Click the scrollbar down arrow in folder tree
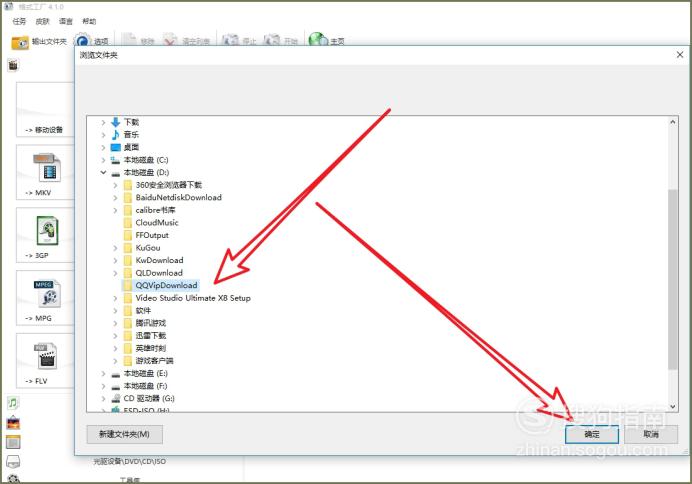The width and height of the screenshot is (692, 484). tap(673, 406)
